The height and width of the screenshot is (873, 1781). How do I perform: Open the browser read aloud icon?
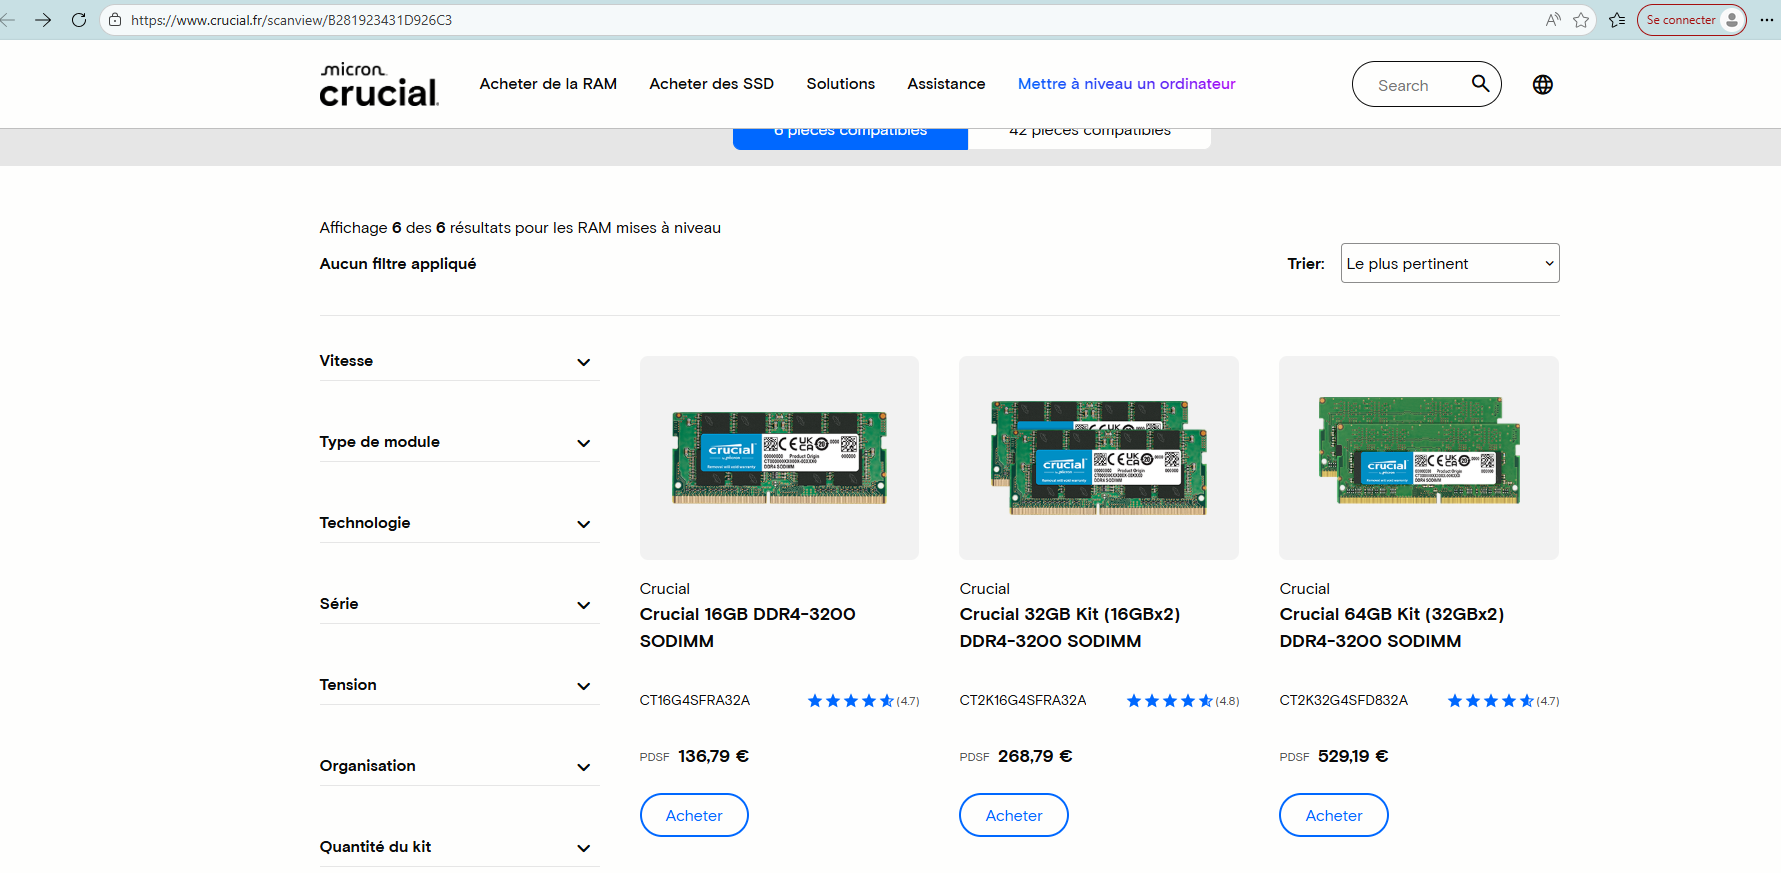1552,20
